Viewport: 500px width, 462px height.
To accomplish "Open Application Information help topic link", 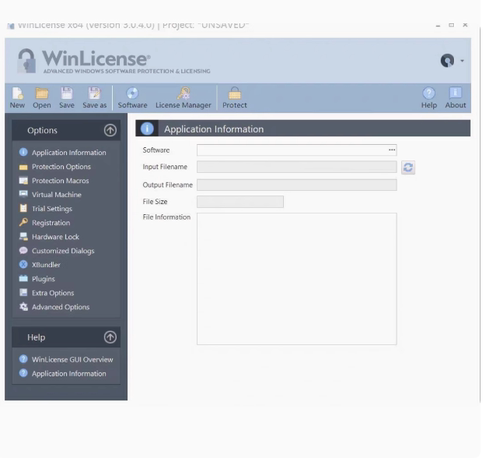I will [63, 373].
